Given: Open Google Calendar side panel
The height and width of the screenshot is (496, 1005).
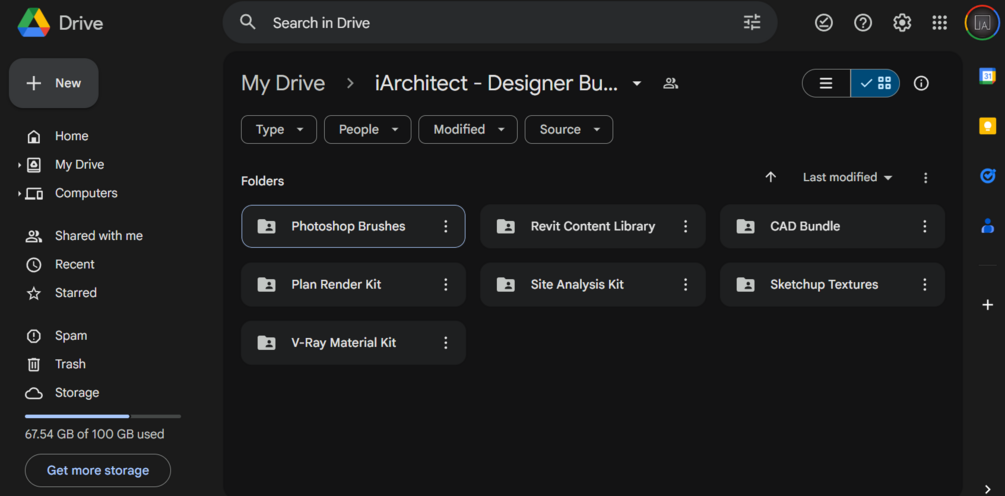Looking at the screenshot, I should click(x=987, y=76).
